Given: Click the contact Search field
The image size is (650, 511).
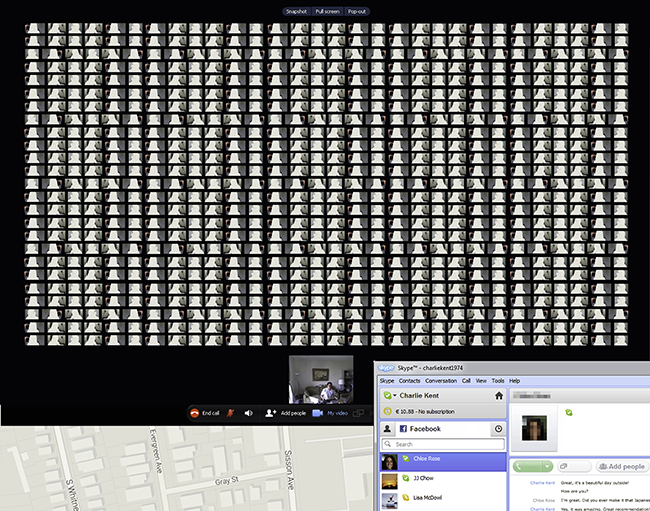Looking at the screenshot, I should tap(440, 444).
